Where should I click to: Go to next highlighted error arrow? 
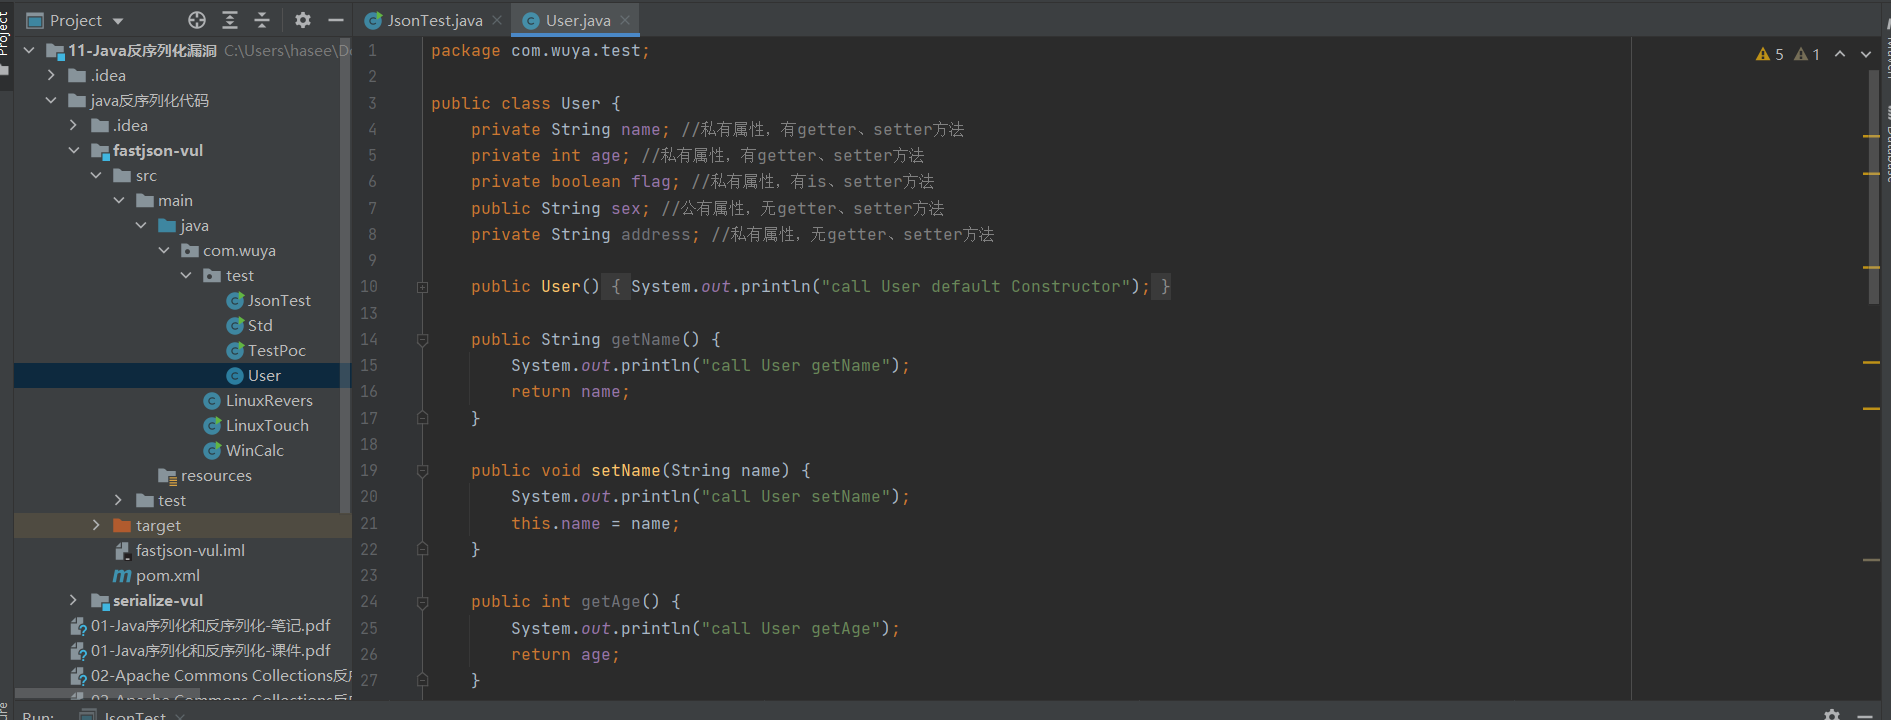[1866, 54]
